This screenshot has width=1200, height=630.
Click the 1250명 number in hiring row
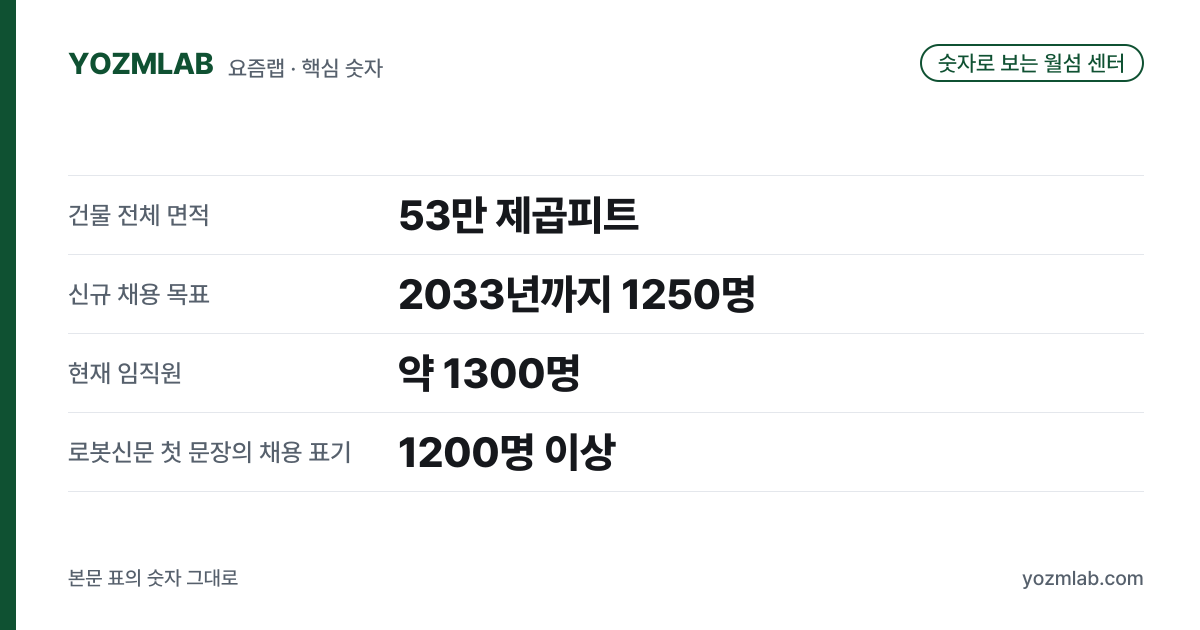coord(688,294)
